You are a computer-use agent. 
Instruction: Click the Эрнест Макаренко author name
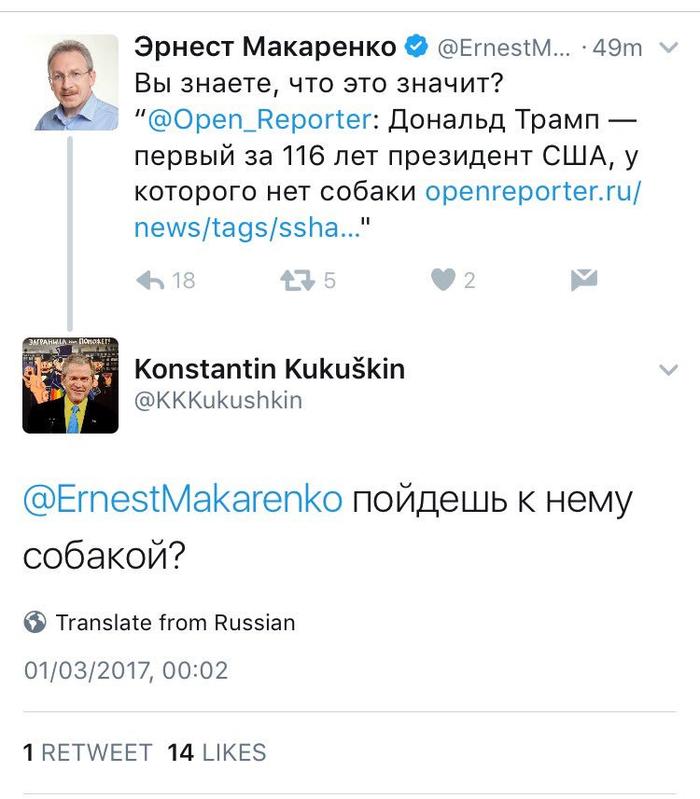(263, 47)
